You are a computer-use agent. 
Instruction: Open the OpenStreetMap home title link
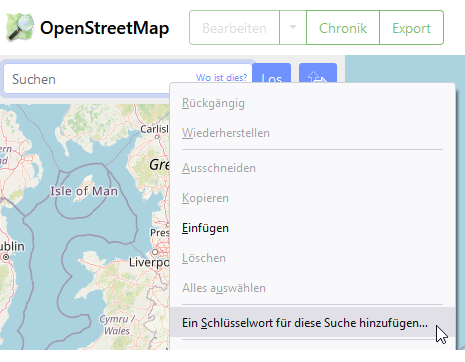pyautogui.click(x=104, y=28)
